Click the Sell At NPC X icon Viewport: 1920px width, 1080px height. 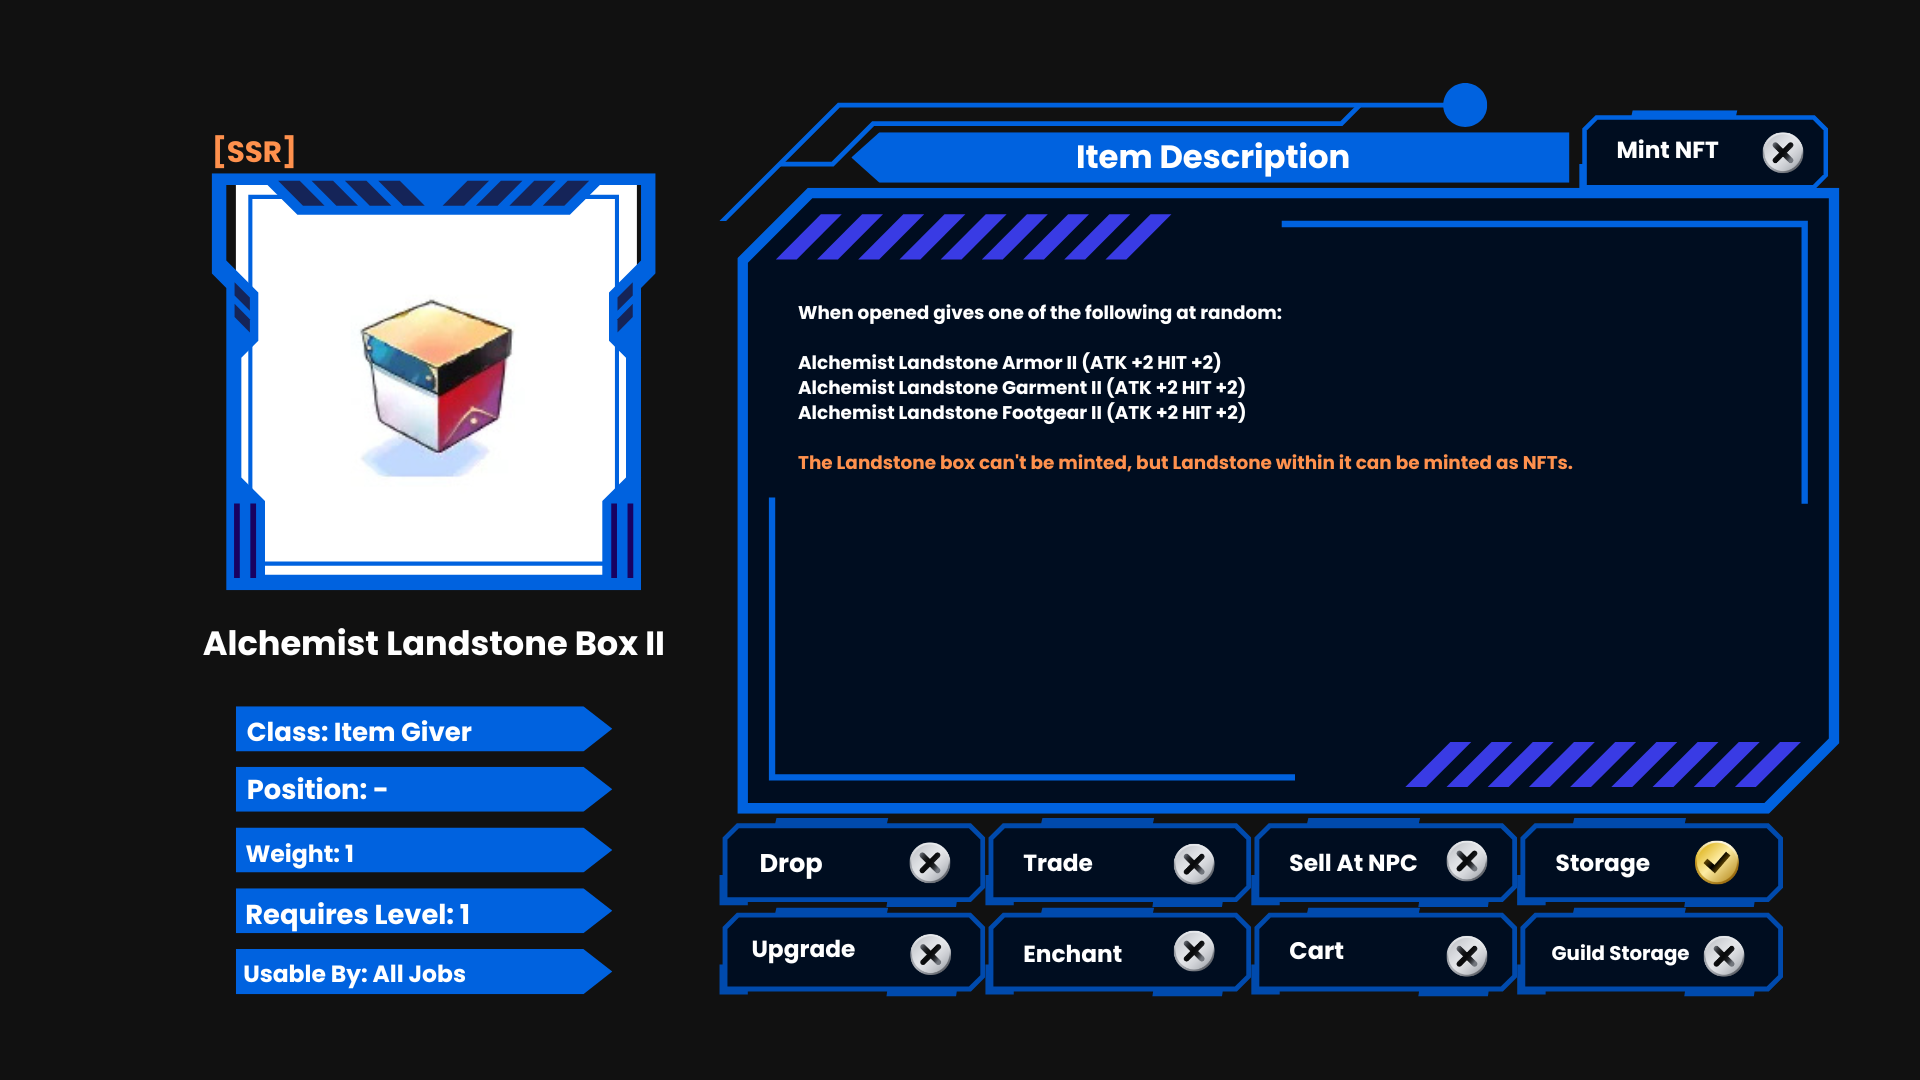coord(1466,861)
